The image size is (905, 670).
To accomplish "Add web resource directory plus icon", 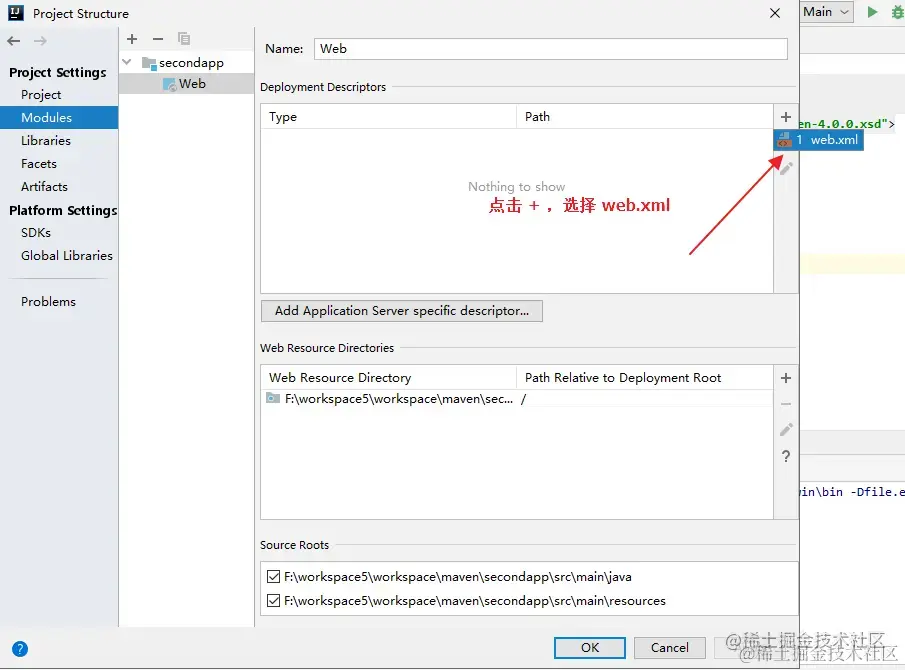I will click(x=786, y=378).
